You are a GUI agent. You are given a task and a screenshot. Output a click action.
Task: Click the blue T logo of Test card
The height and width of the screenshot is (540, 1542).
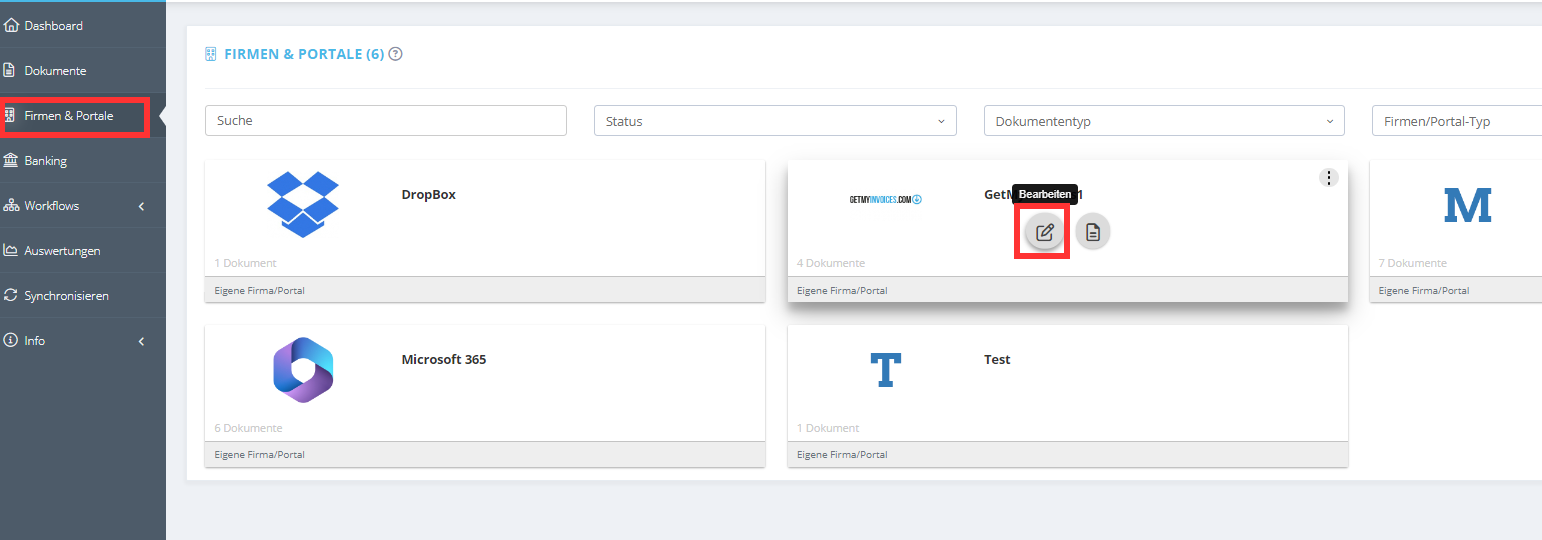click(x=885, y=370)
